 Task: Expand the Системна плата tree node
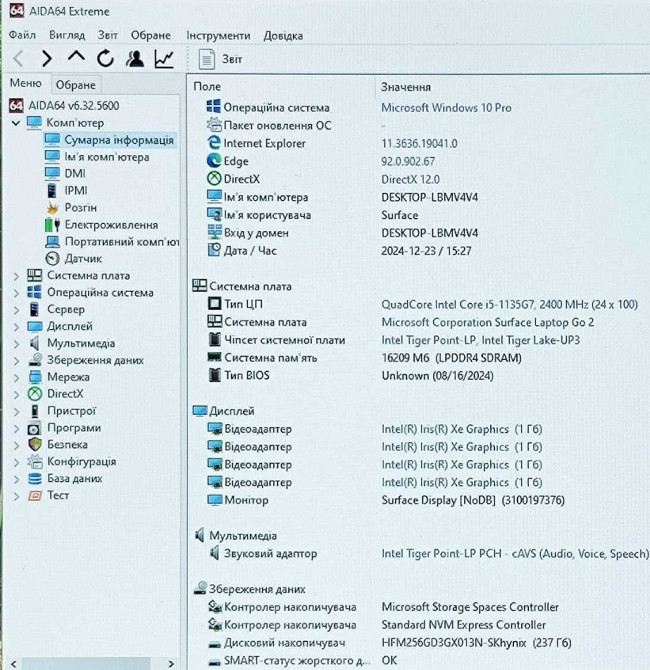16,276
